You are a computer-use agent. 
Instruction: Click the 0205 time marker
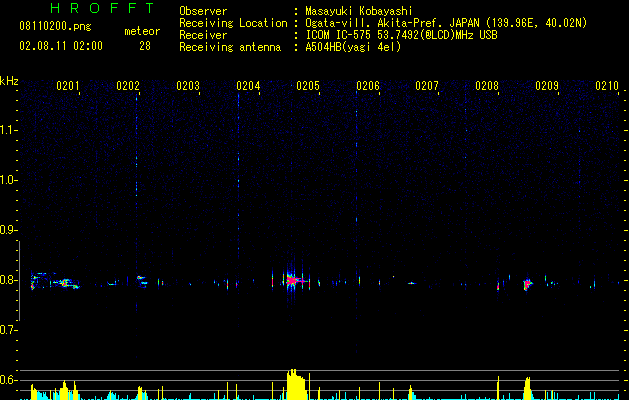pyautogui.click(x=308, y=86)
